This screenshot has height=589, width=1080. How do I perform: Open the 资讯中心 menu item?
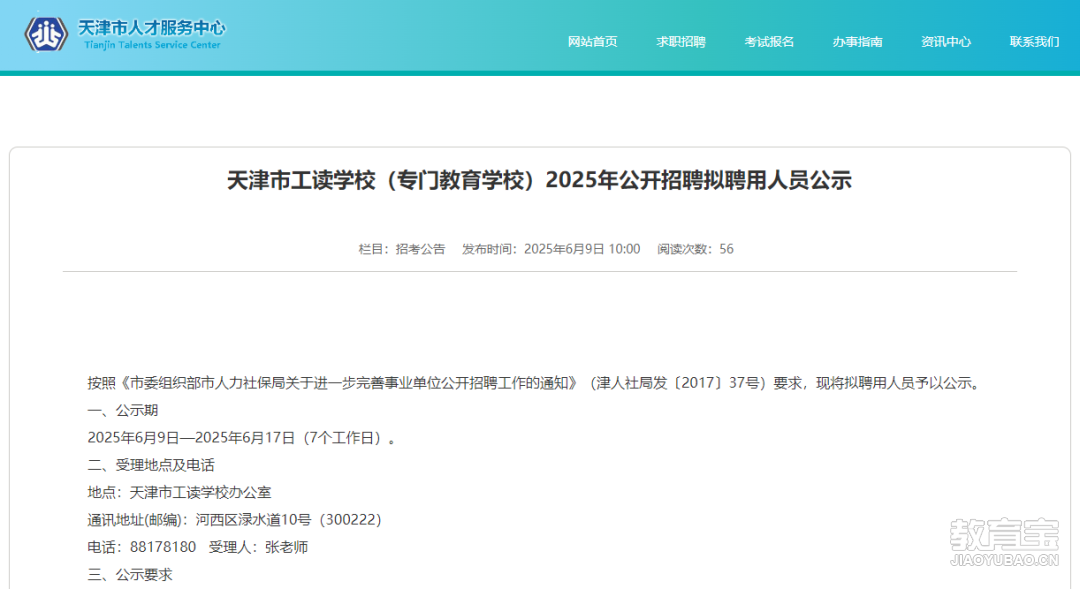946,41
